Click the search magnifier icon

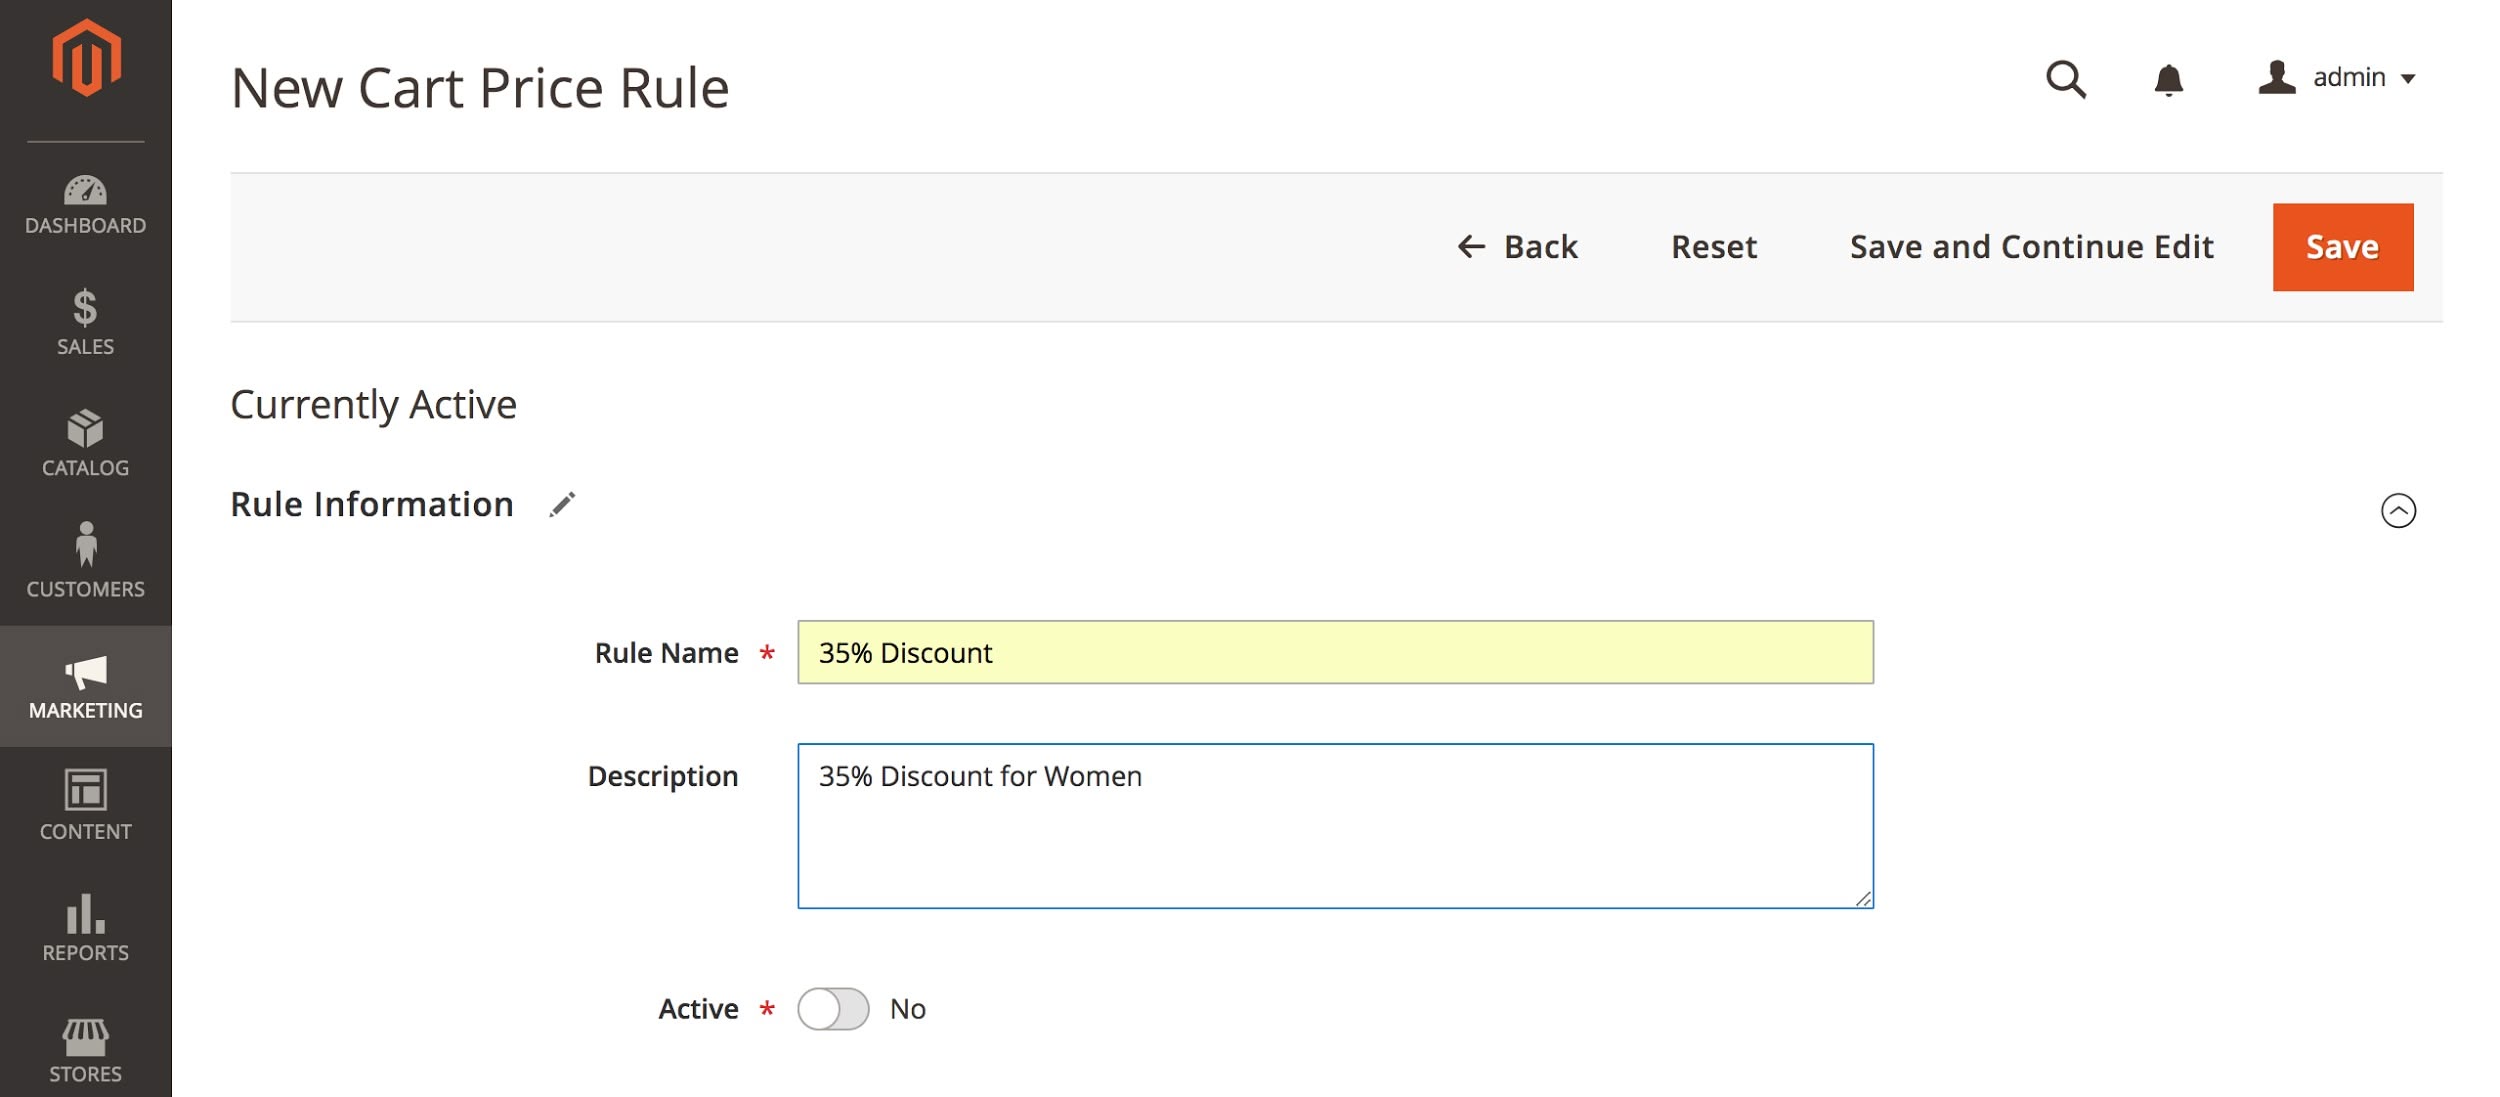[x=2066, y=79]
